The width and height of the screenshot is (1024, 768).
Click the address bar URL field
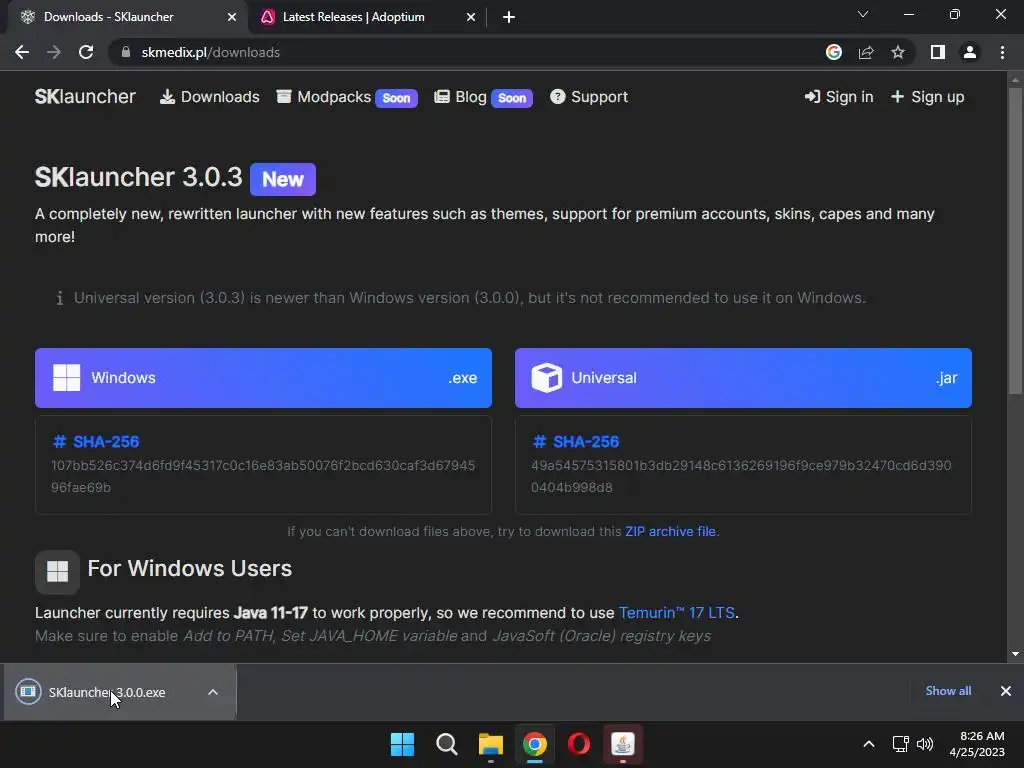pos(470,52)
